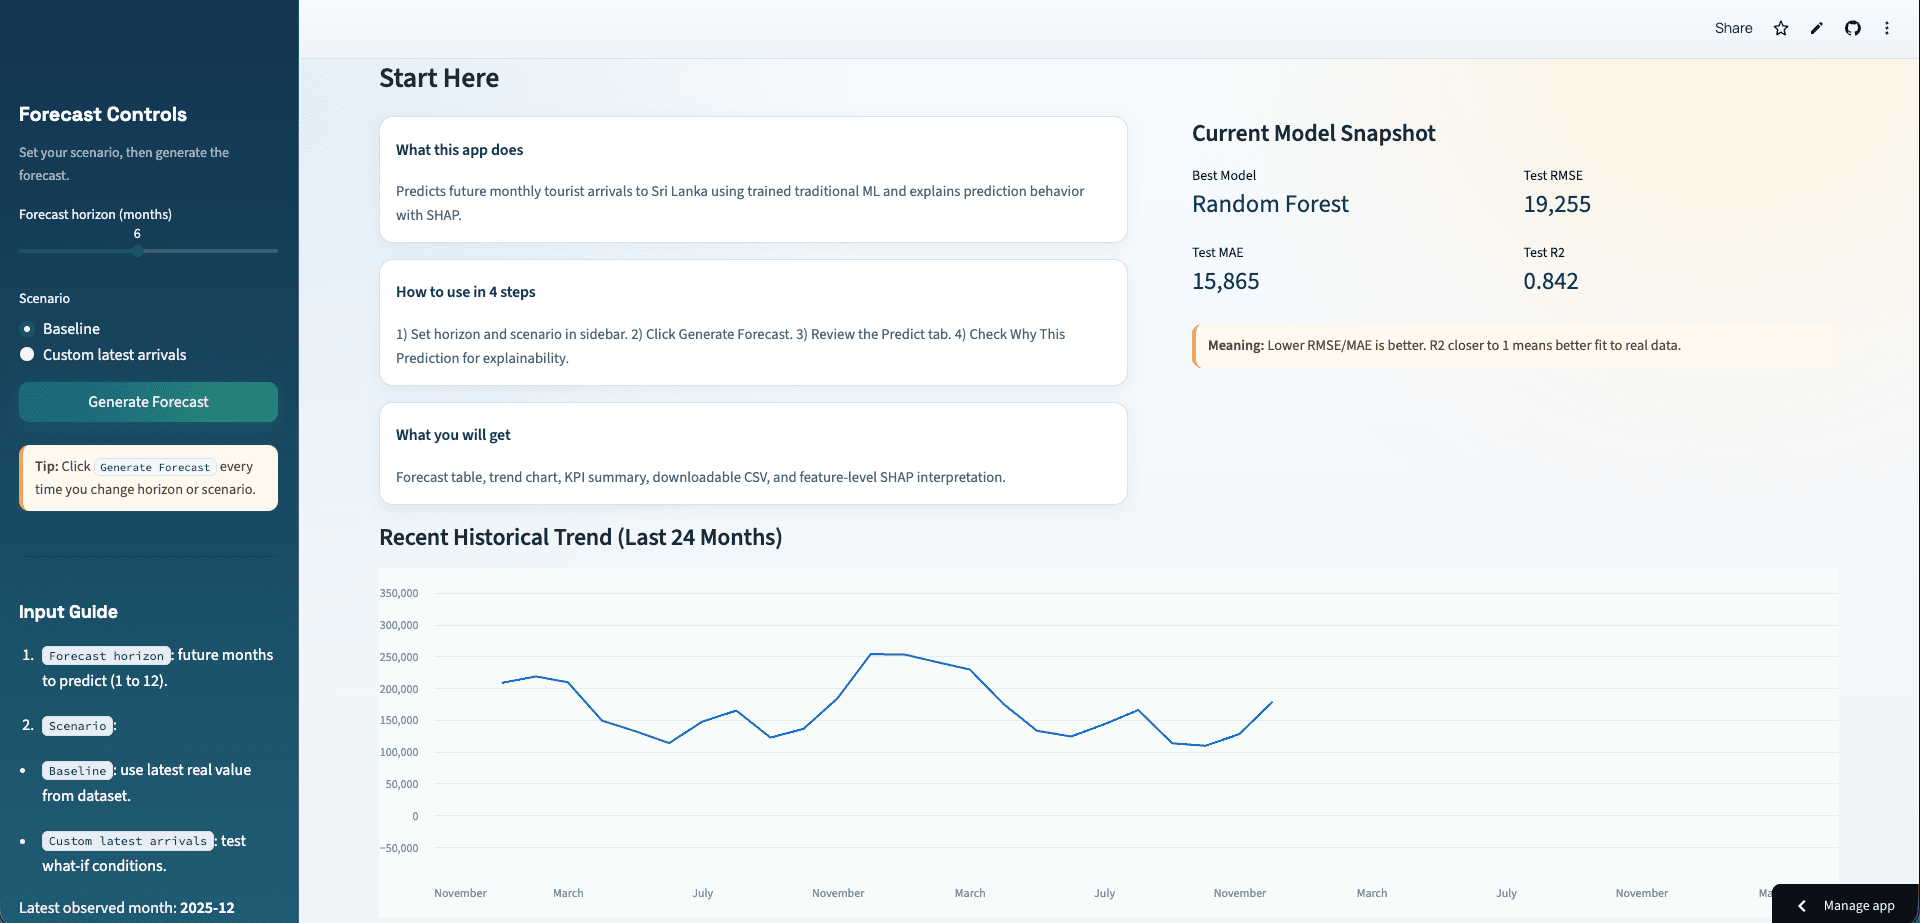
Task: Click the historical trend line chart
Action: [x=1108, y=740]
